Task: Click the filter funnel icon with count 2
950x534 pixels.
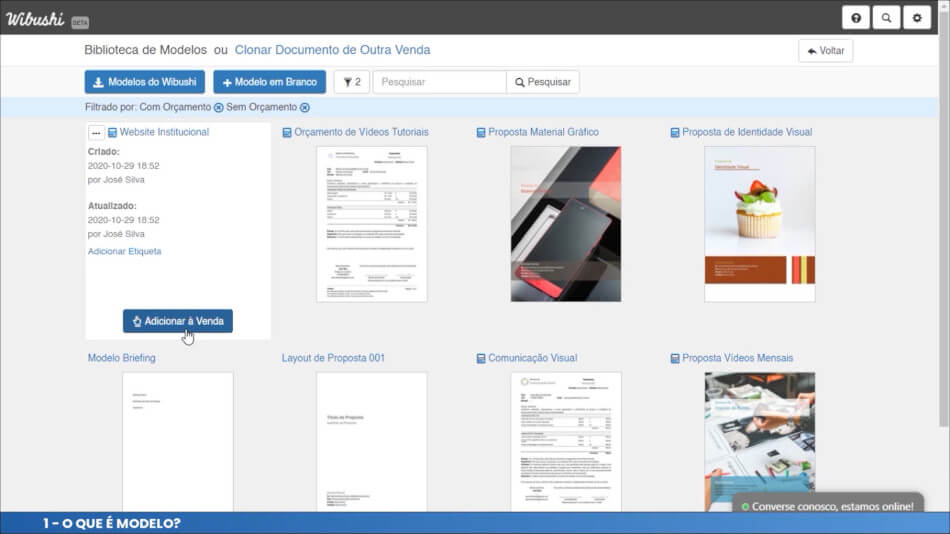Action: (x=351, y=82)
